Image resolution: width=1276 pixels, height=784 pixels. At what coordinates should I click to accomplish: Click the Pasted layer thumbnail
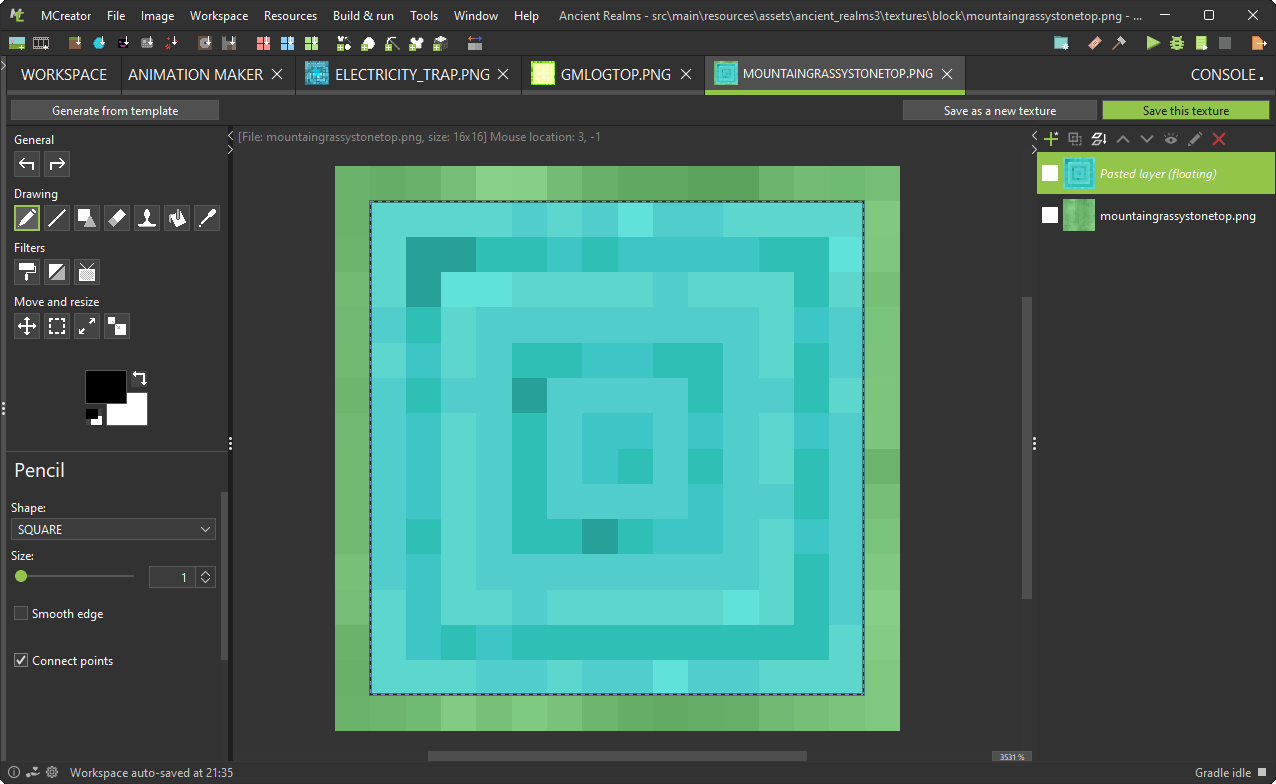[x=1079, y=173]
